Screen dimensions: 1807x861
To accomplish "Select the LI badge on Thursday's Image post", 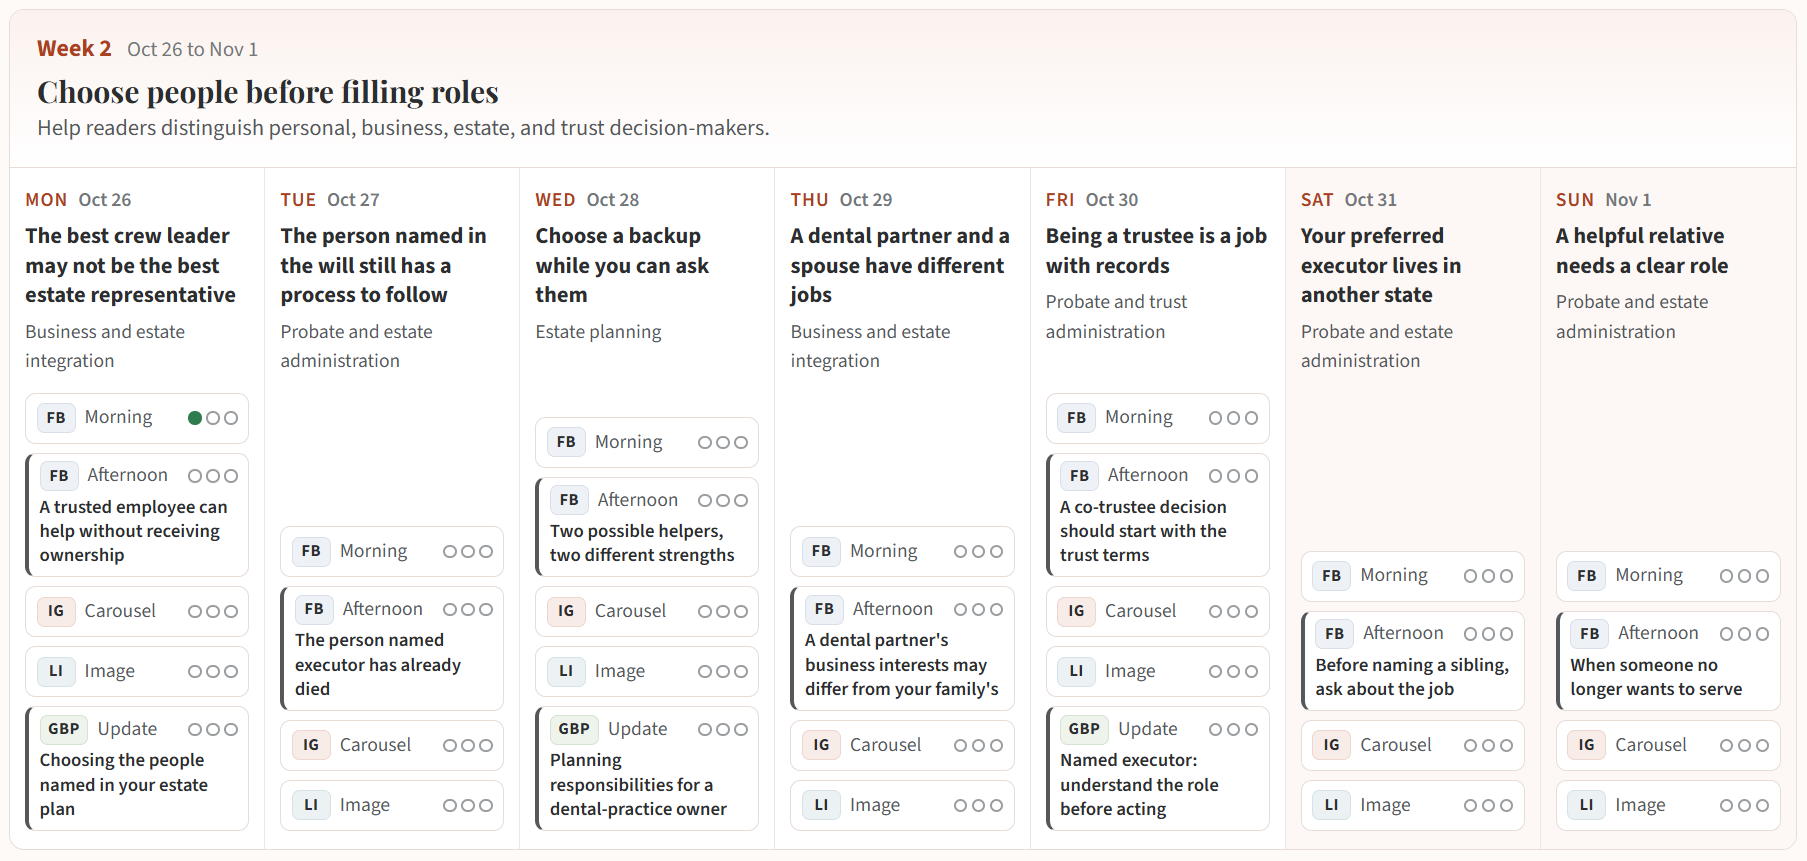I will pos(821,805).
